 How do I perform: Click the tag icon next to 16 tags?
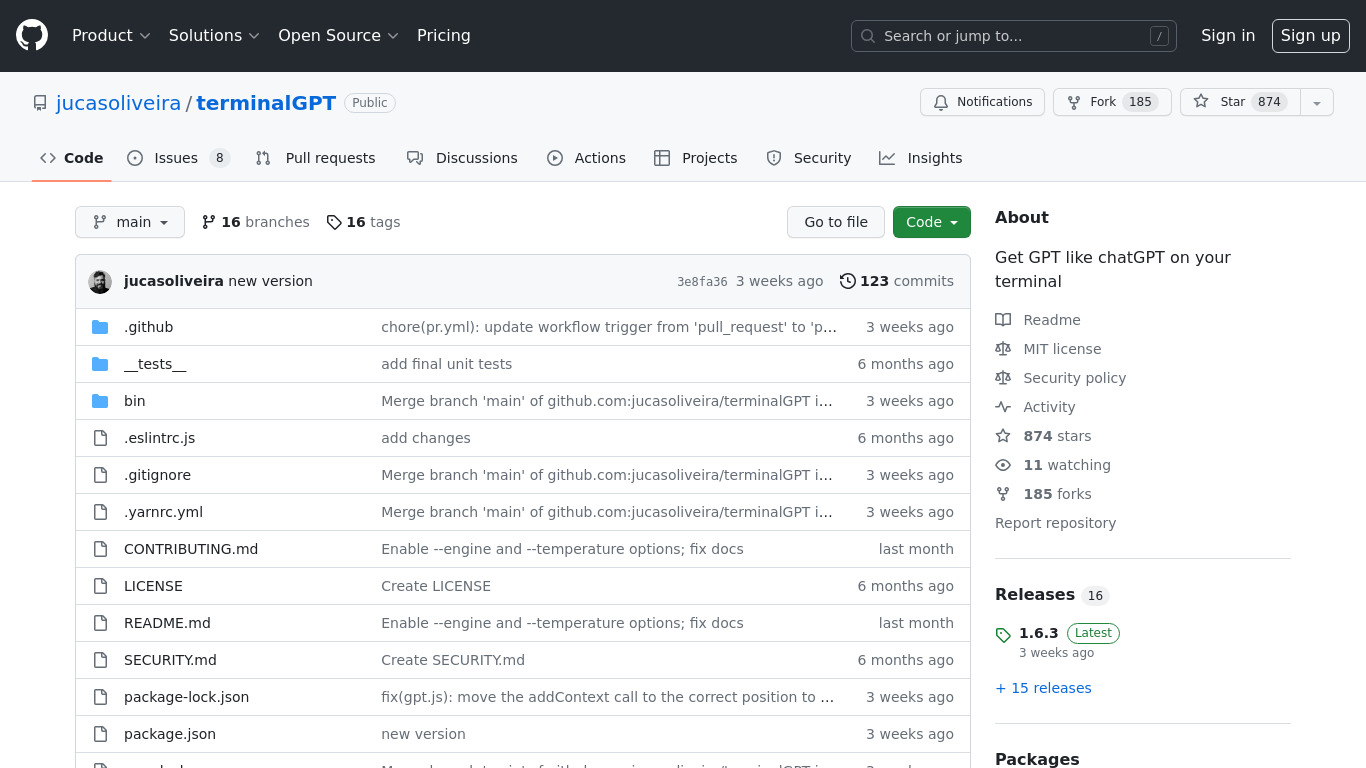pyautogui.click(x=334, y=222)
